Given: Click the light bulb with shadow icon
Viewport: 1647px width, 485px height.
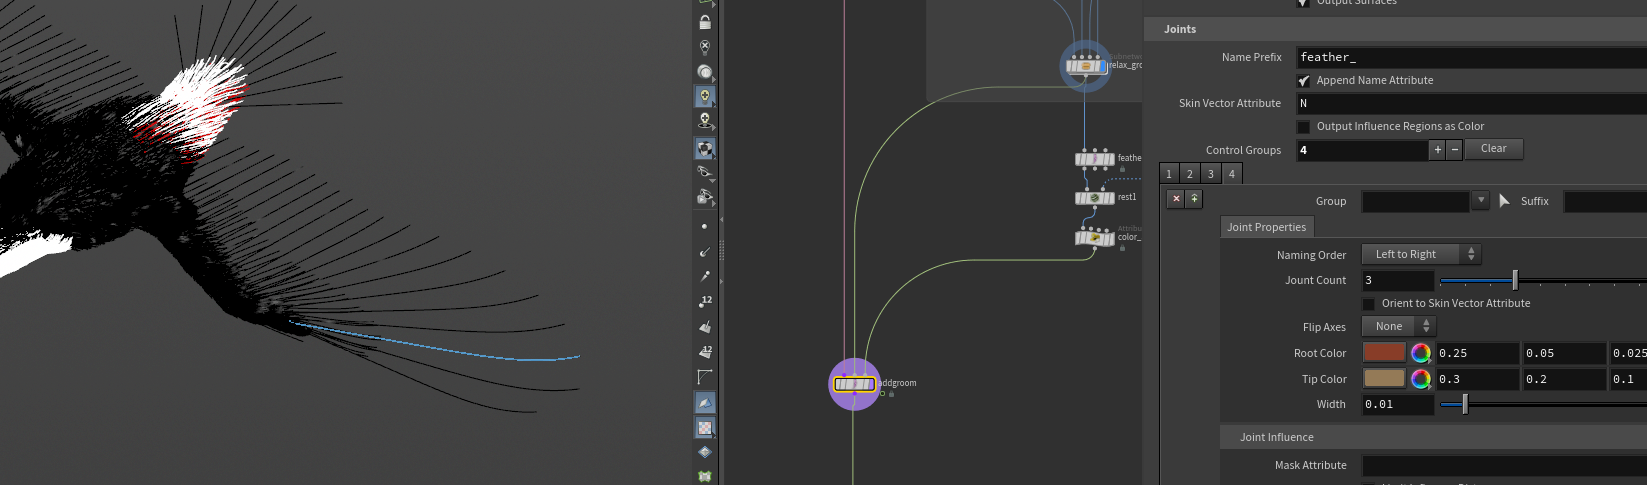Looking at the screenshot, I should click(x=705, y=121).
